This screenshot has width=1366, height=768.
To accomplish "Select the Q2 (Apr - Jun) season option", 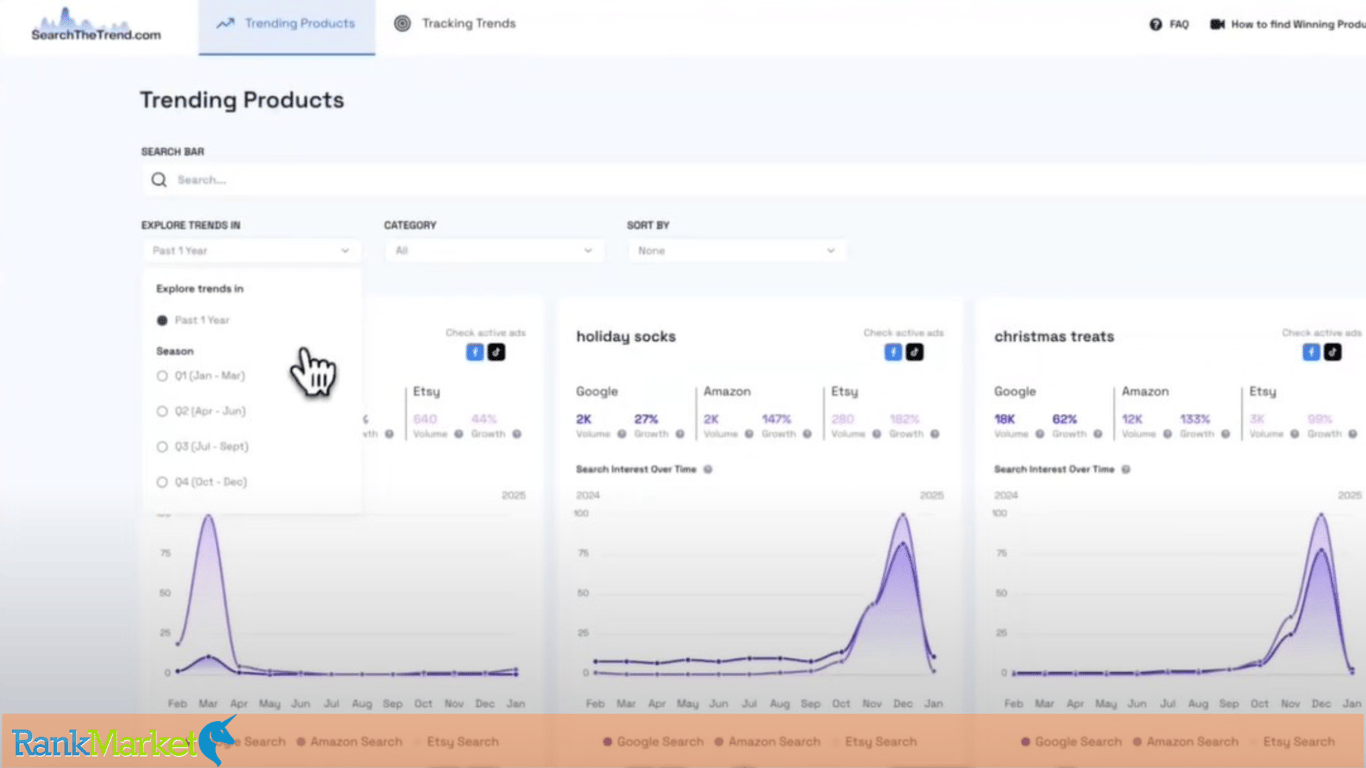I will point(201,411).
